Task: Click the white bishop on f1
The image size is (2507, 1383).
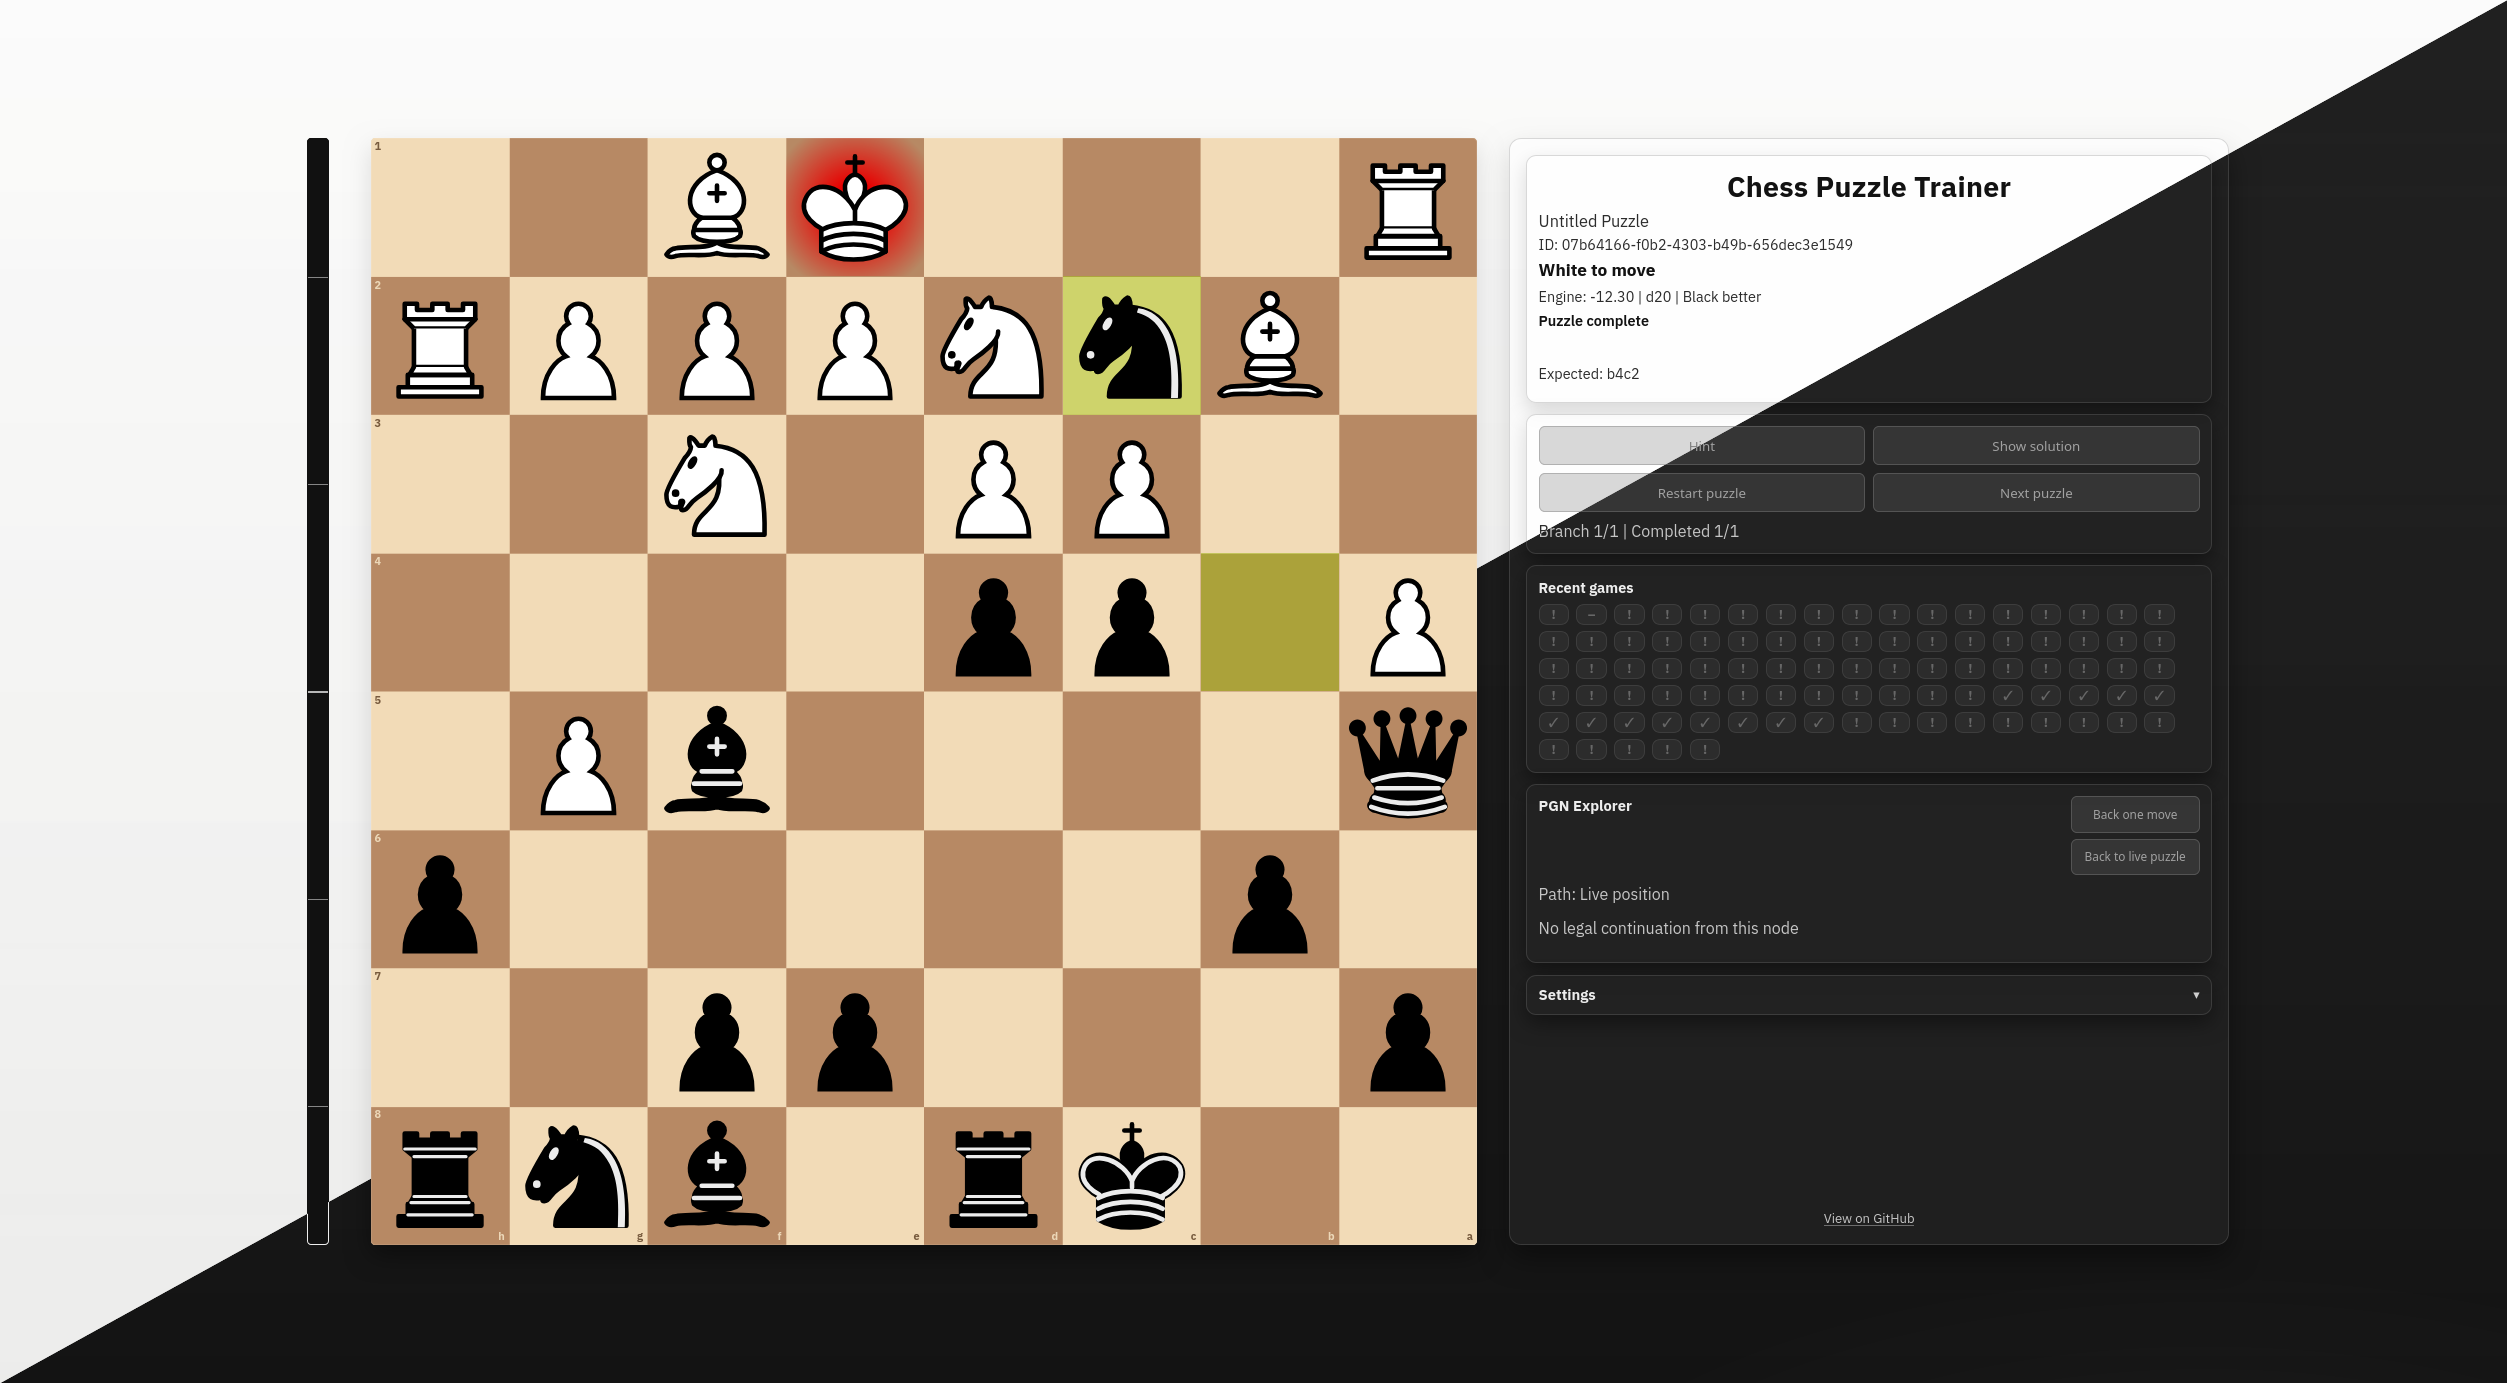Action: click(x=716, y=205)
